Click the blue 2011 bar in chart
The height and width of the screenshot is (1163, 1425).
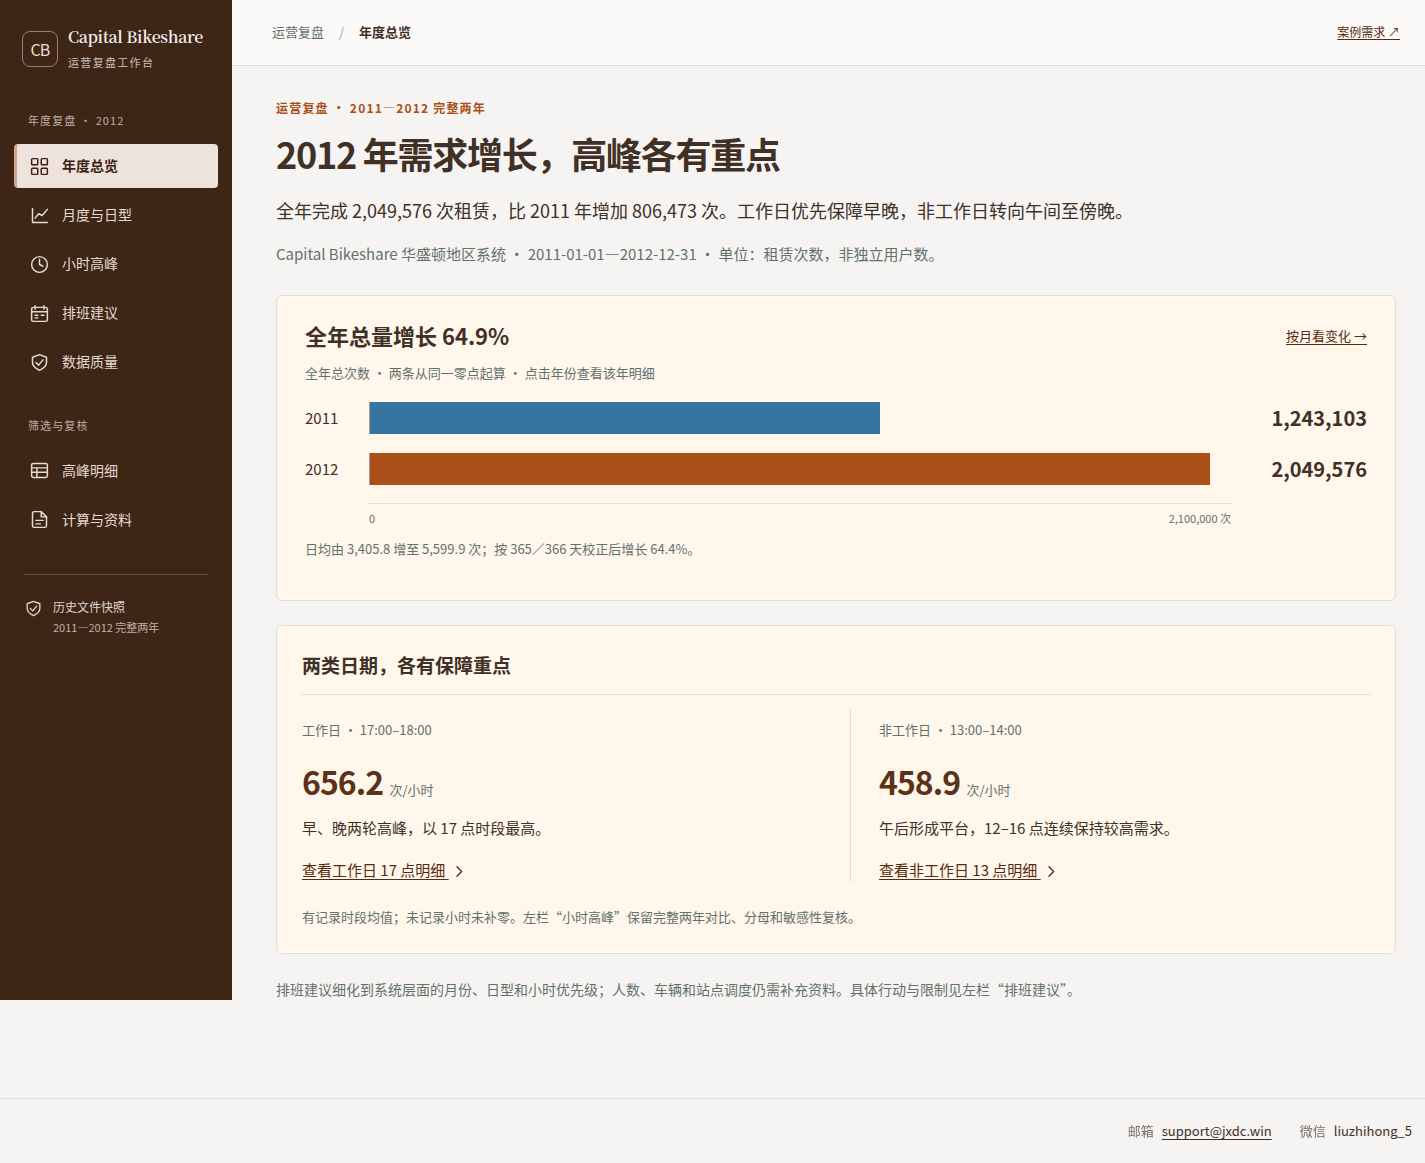(x=624, y=418)
